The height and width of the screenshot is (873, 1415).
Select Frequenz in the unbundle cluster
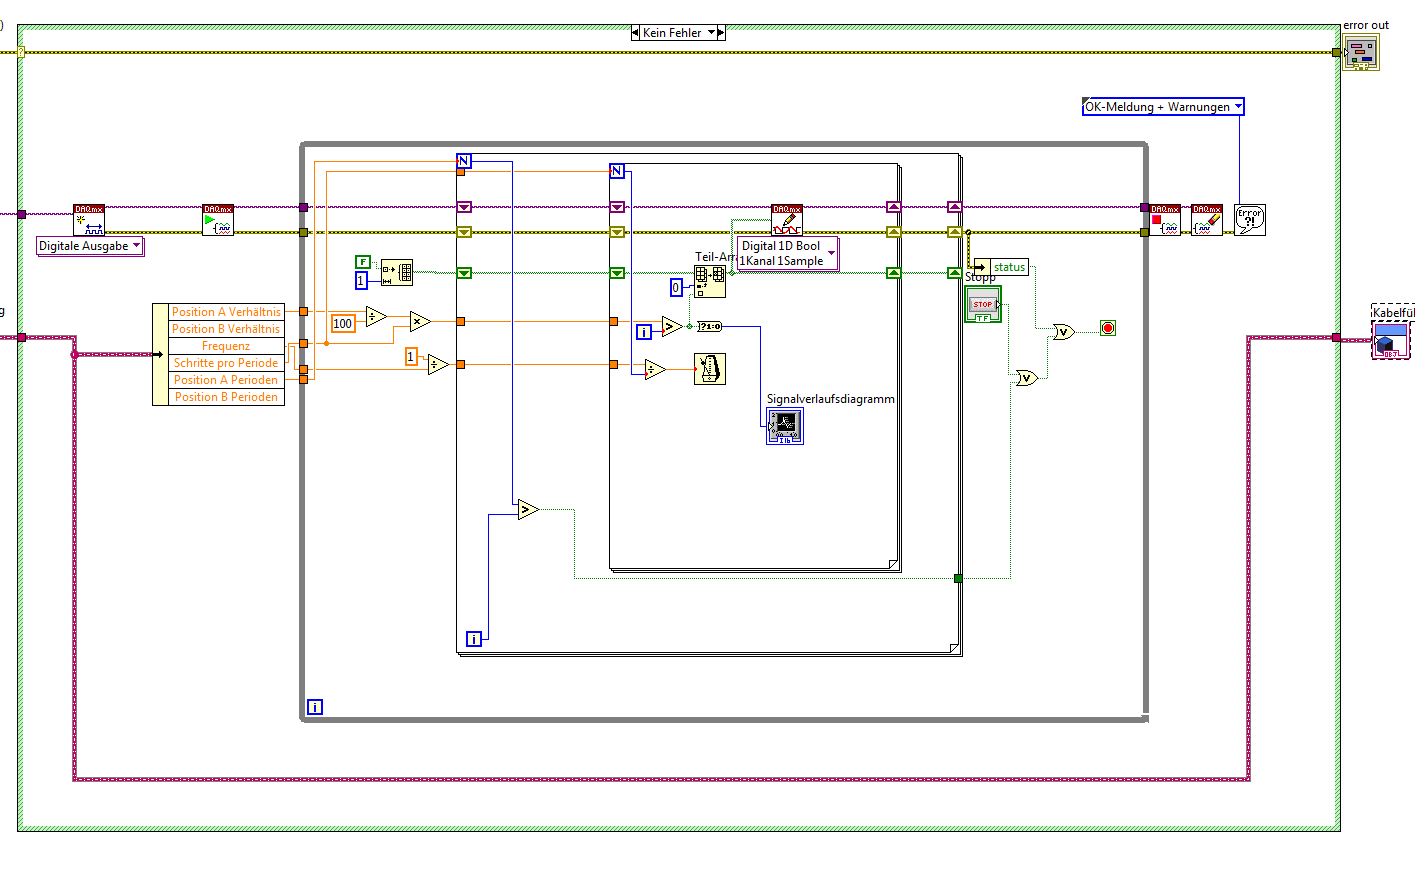click(x=226, y=346)
